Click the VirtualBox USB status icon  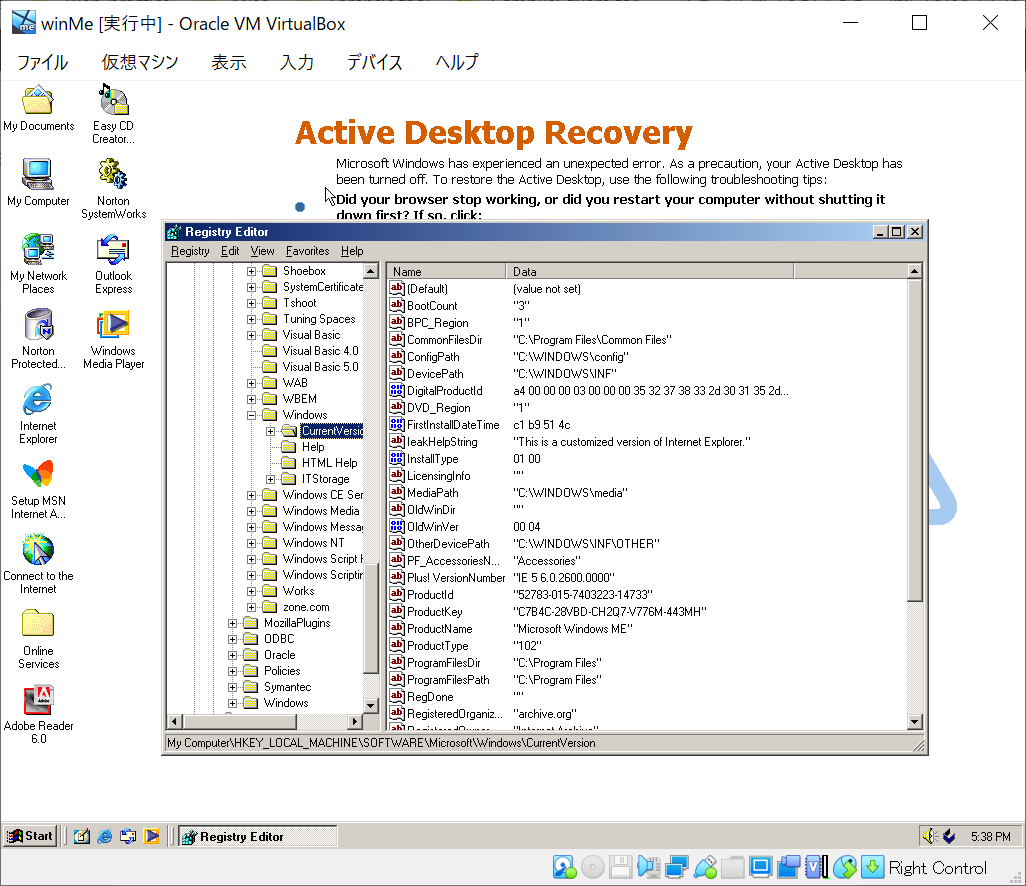(705, 868)
